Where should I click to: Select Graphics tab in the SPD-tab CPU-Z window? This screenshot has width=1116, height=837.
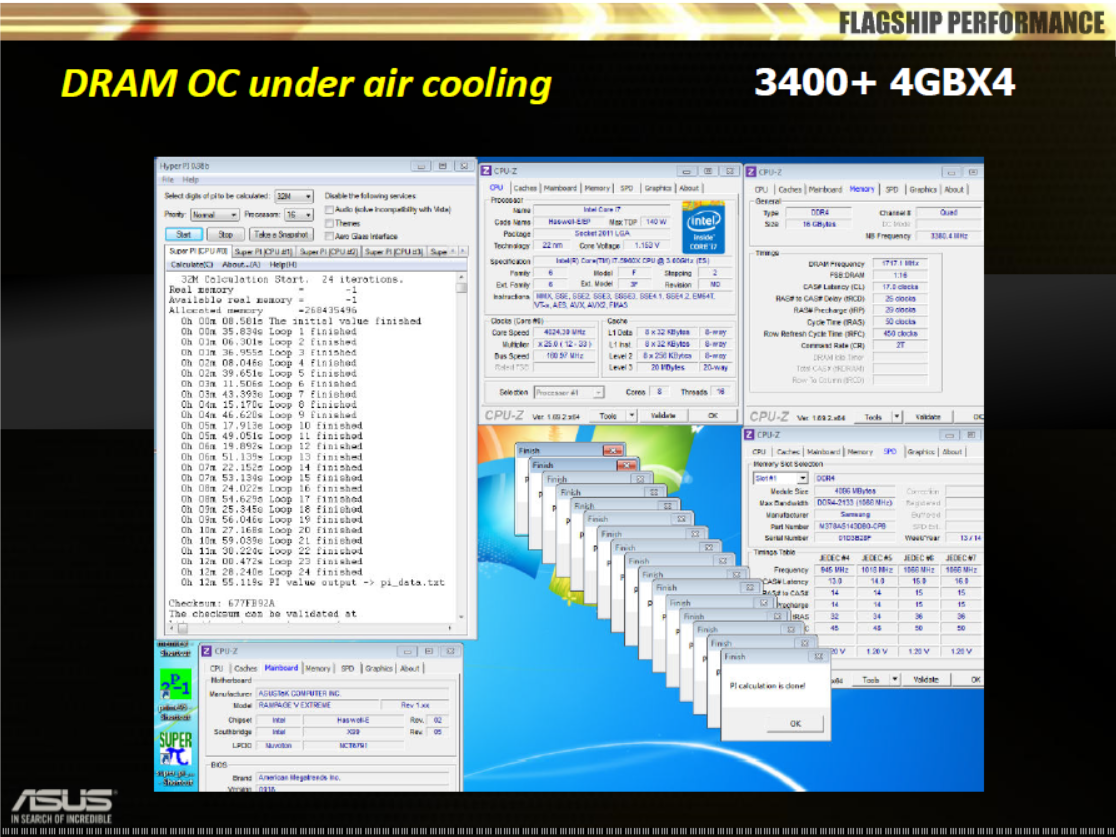coord(920,451)
